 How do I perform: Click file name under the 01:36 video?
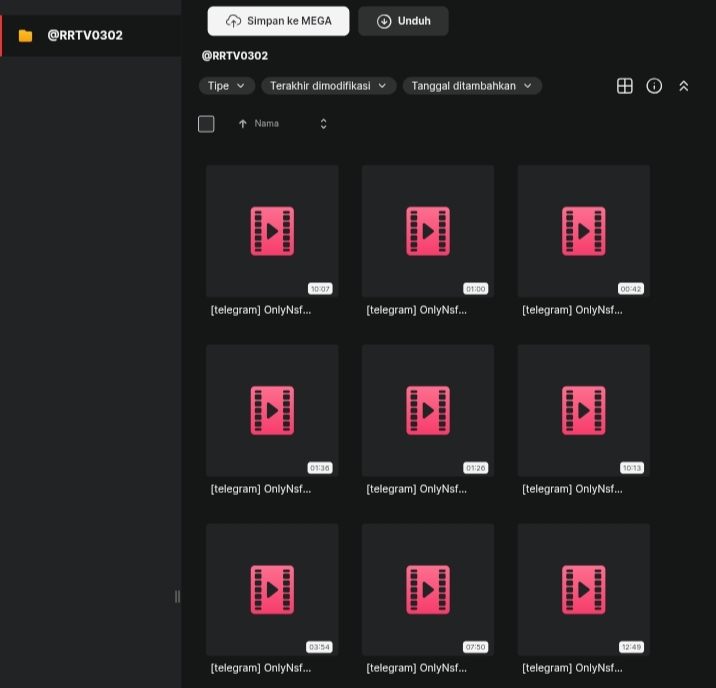pyautogui.click(x=261, y=489)
